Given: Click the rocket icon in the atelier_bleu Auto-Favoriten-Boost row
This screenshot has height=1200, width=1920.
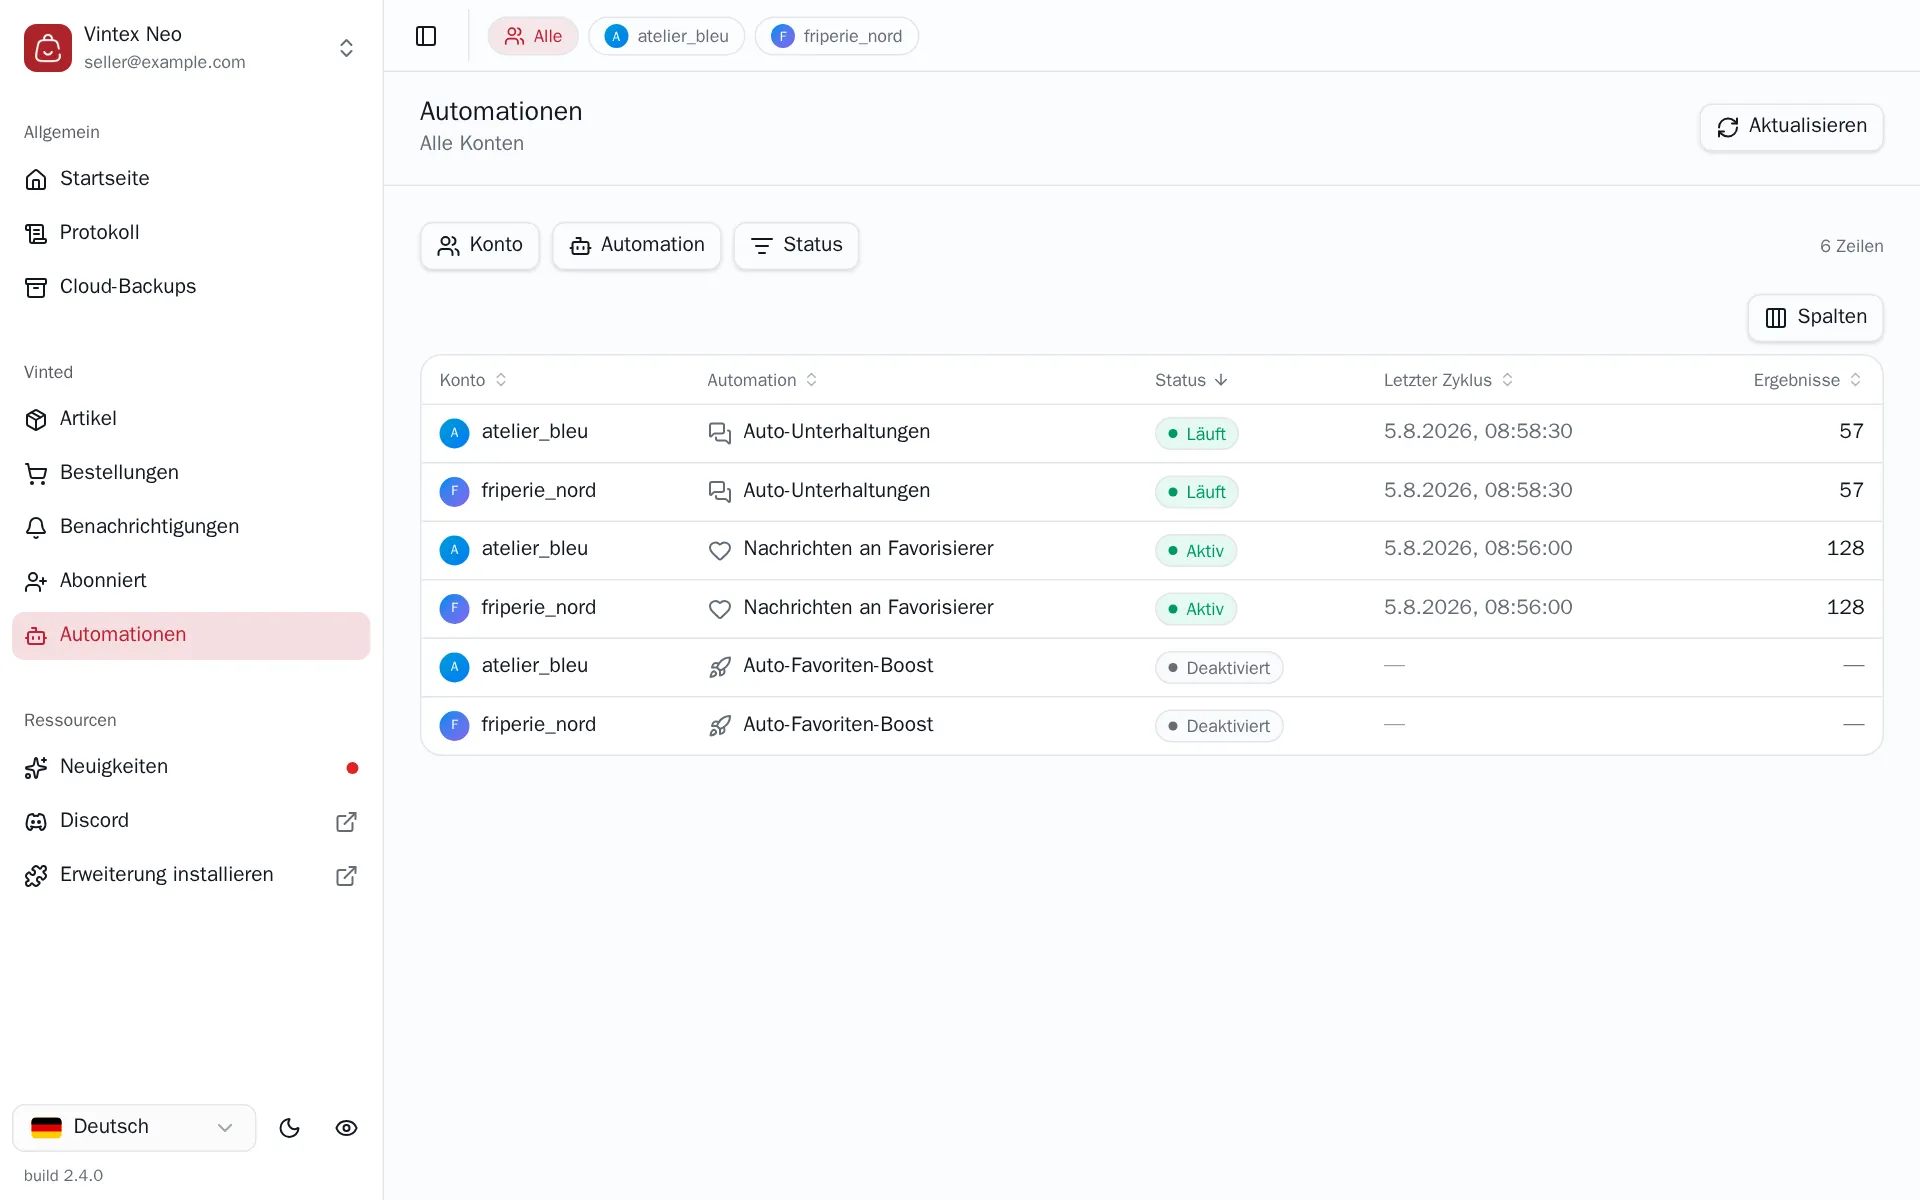Looking at the screenshot, I should [720, 667].
